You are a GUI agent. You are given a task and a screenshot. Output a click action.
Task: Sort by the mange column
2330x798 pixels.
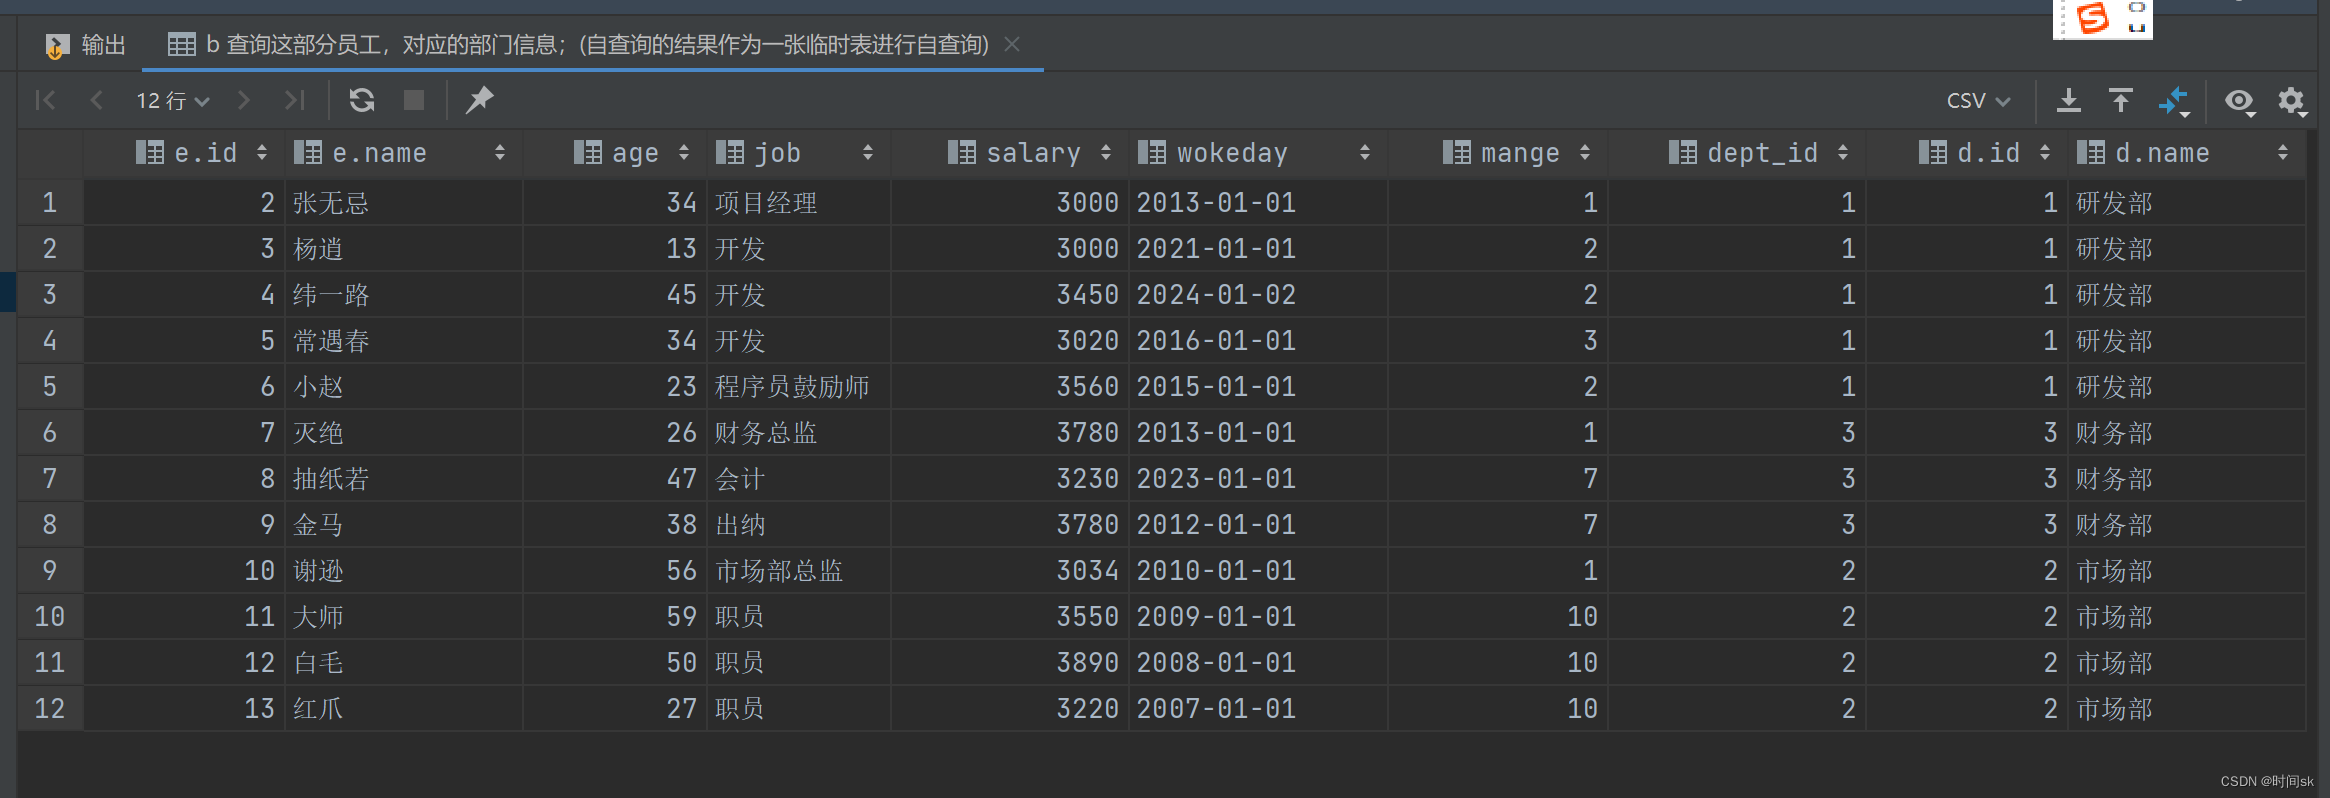pyautogui.click(x=1585, y=153)
